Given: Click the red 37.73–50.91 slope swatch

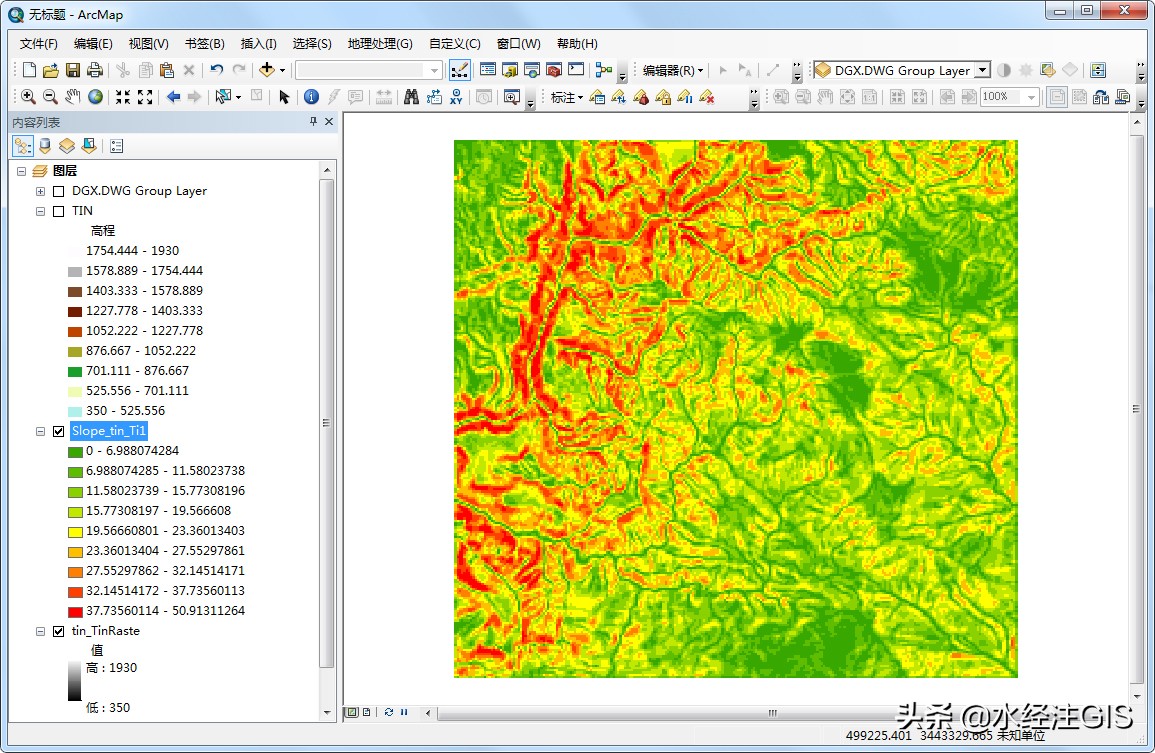Looking at the screenshot, I should click(75, 611).
